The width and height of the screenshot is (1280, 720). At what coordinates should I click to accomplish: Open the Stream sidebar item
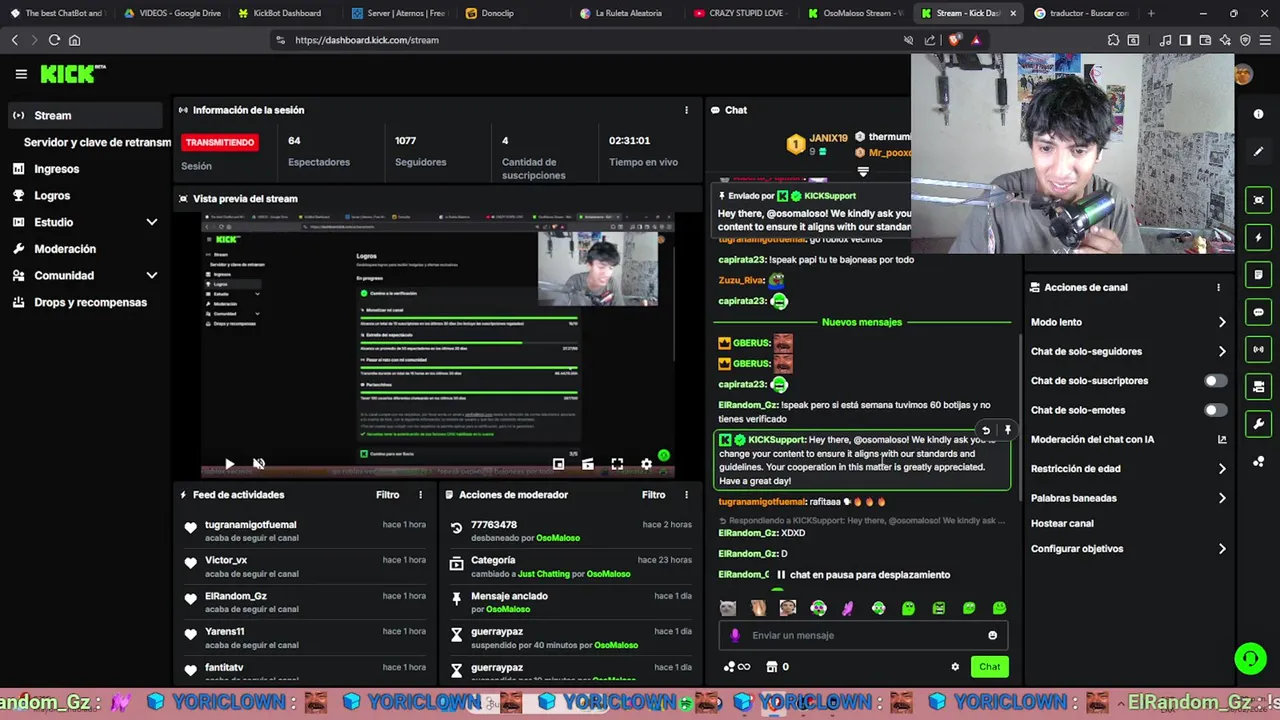tap(85, 115)
